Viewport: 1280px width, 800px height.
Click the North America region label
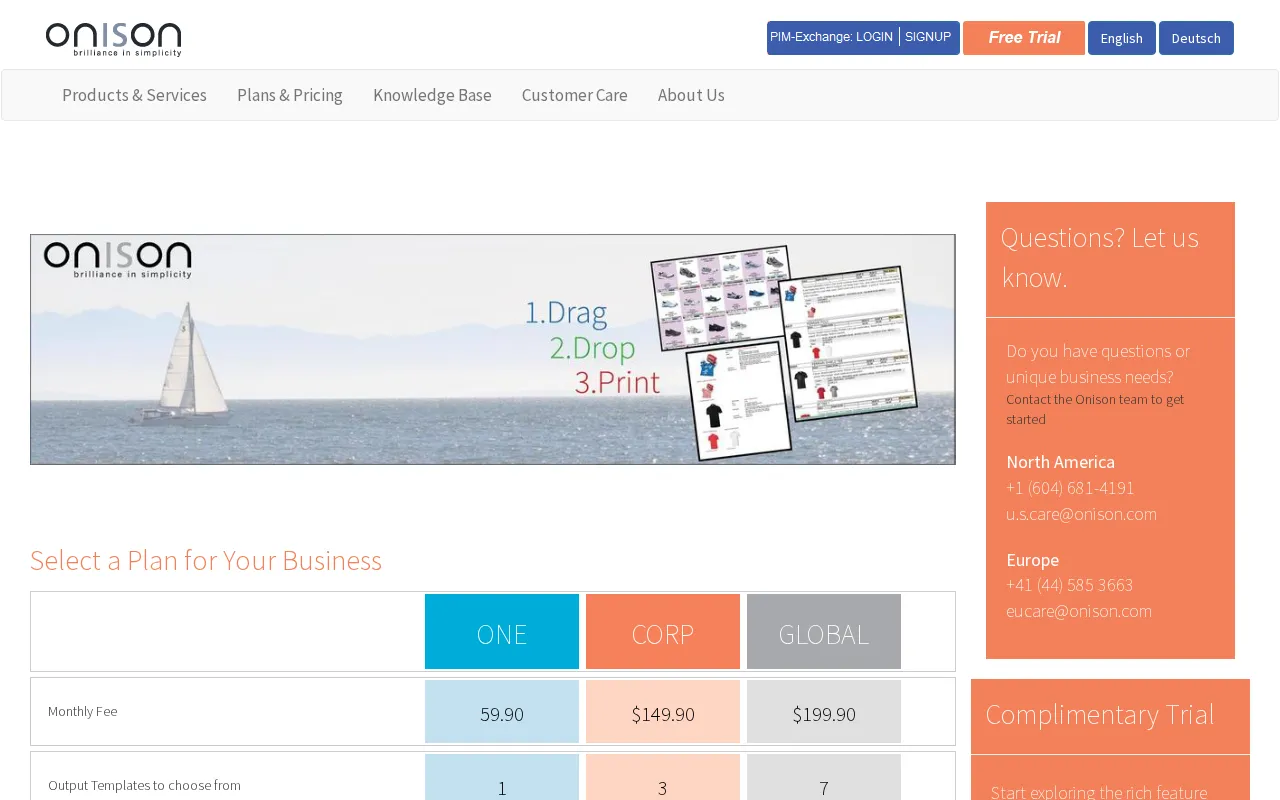tap(1060, 462)
